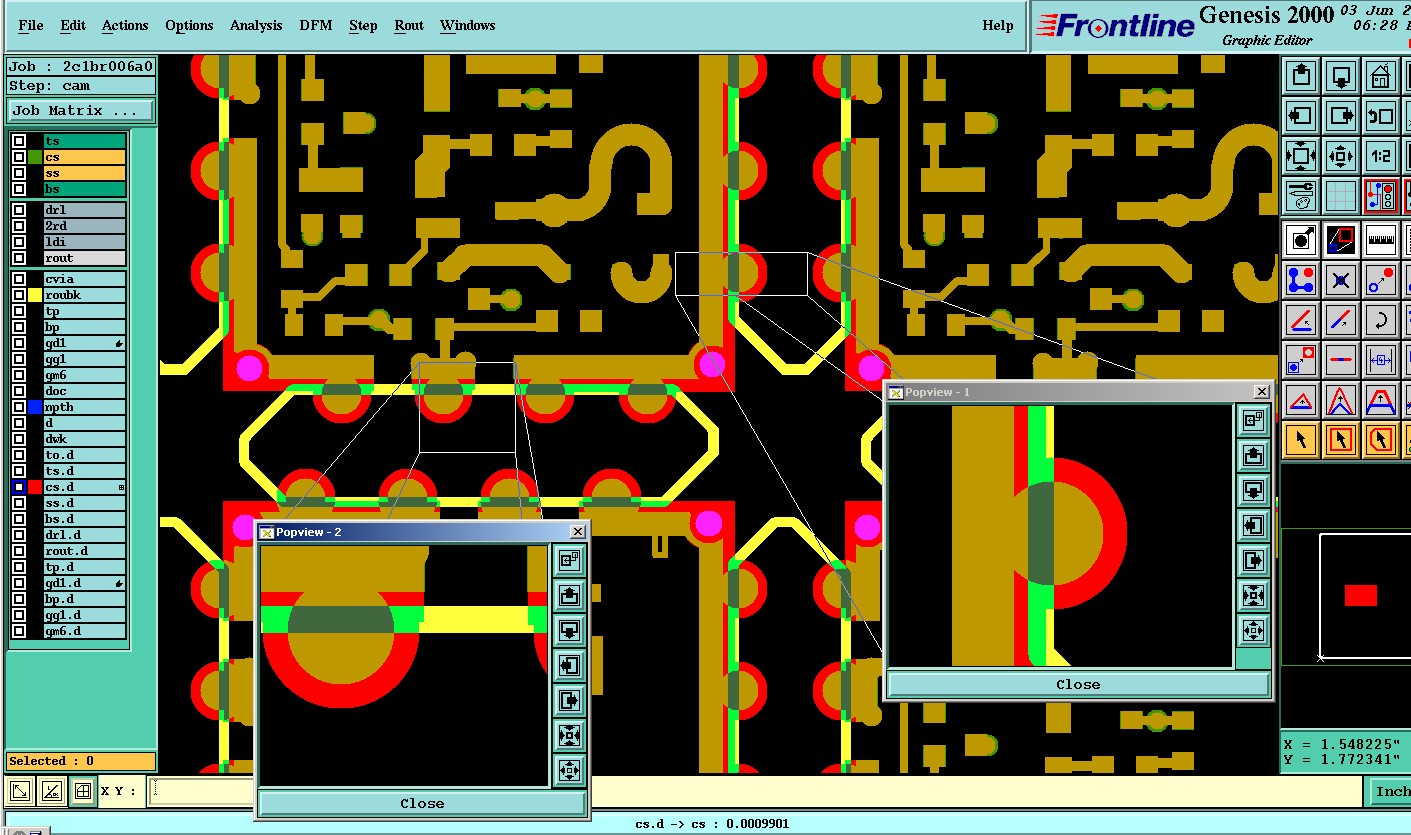
Task: Click the dimension width bracket icon
Action: tap(1380, 360)
